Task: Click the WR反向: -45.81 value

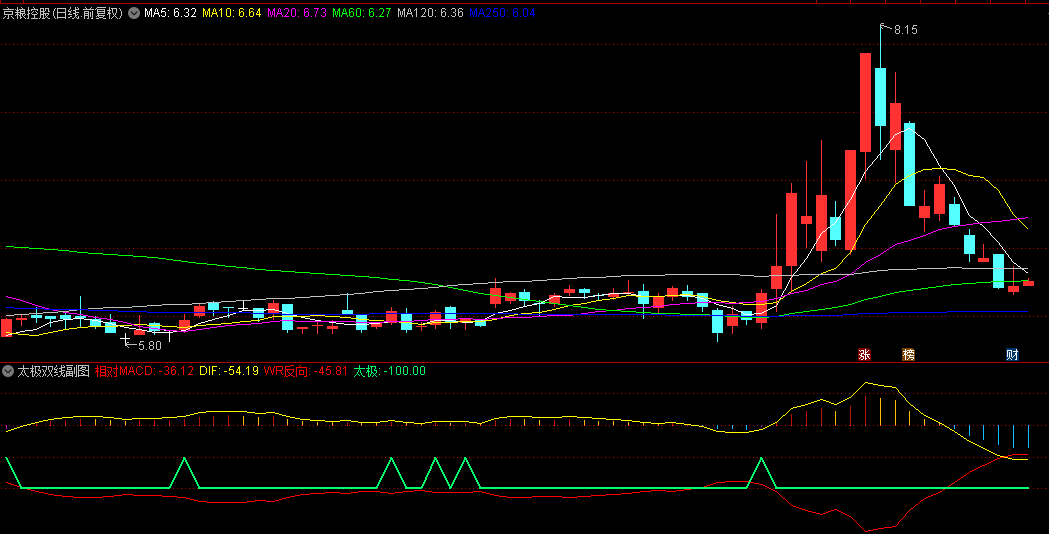Action: pos(306,371)
